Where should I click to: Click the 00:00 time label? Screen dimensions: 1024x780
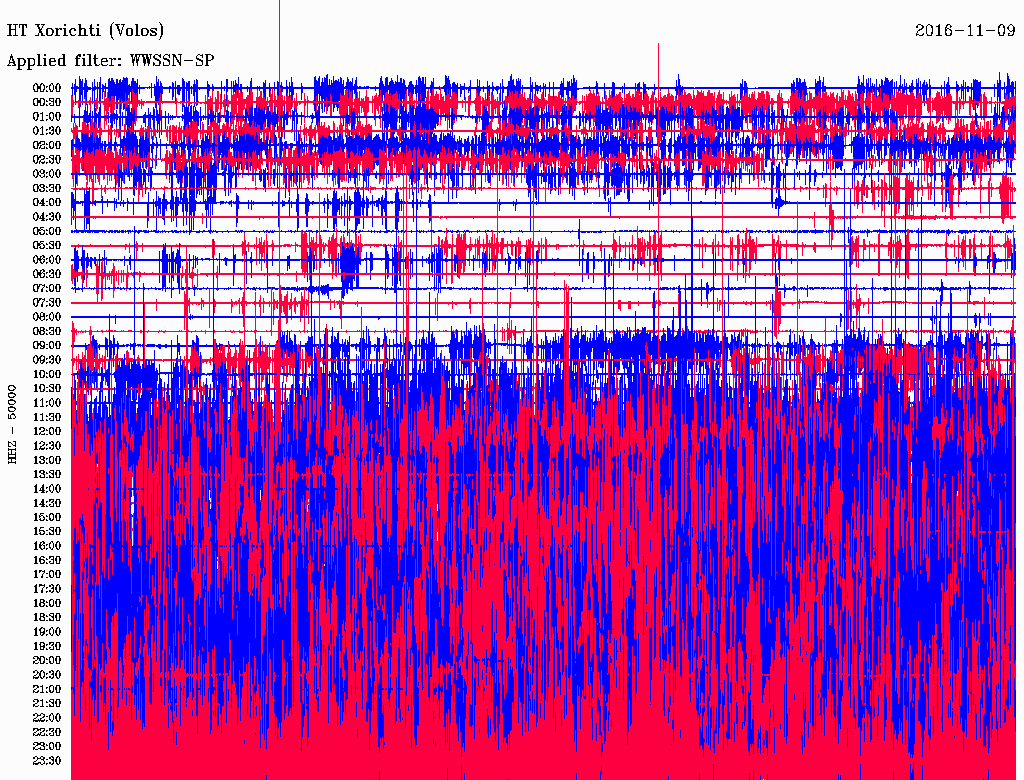(47, 88)
